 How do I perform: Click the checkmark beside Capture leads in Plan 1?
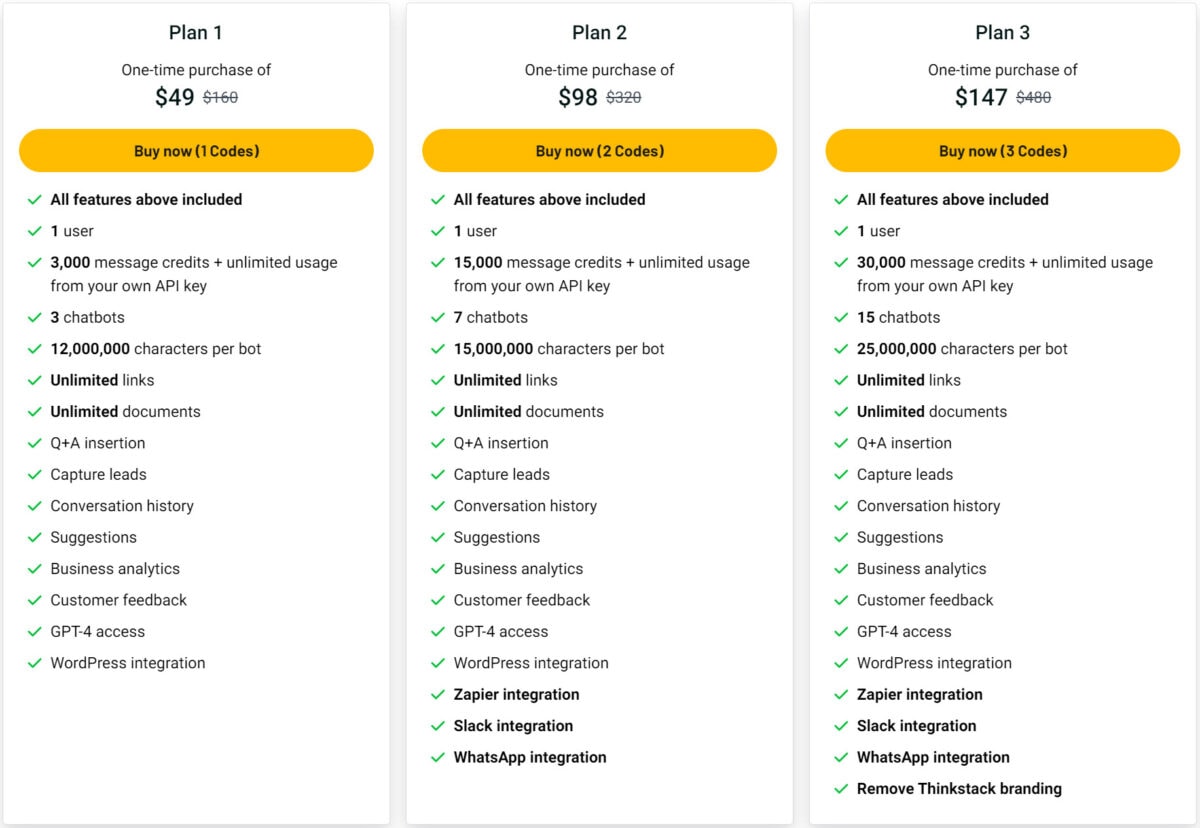tap(35, 475)
